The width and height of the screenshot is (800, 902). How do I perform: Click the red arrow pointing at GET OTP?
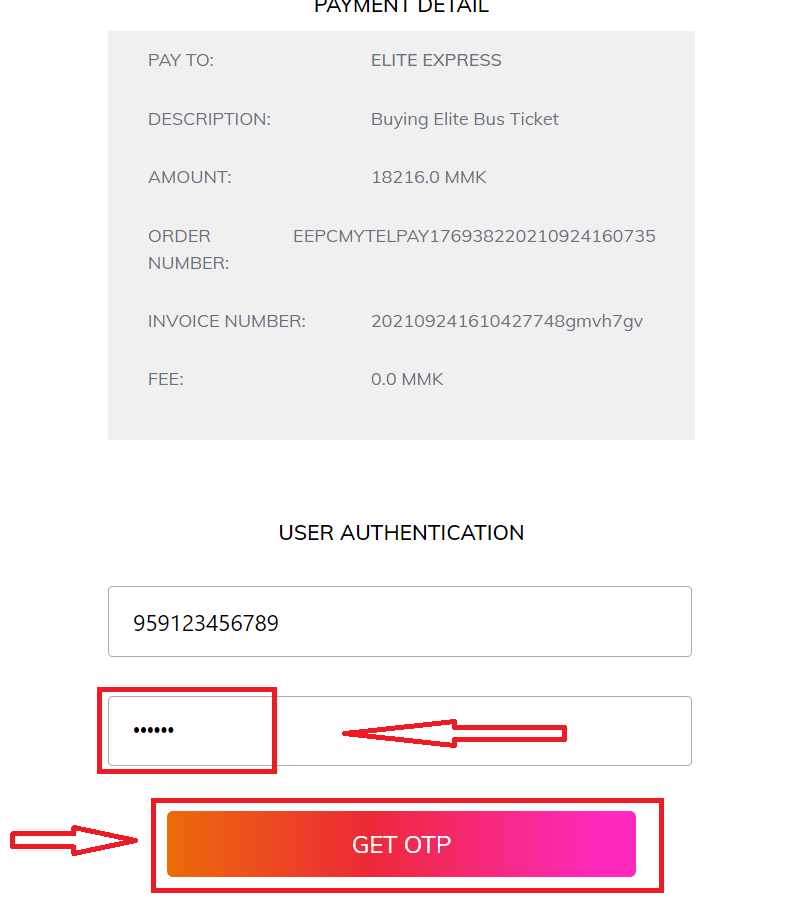click(x=75, y=841)
